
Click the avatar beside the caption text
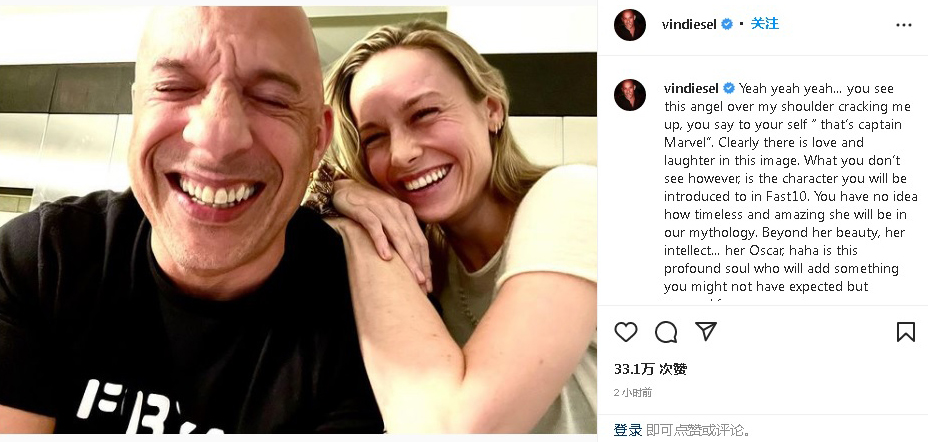[630, 95]
